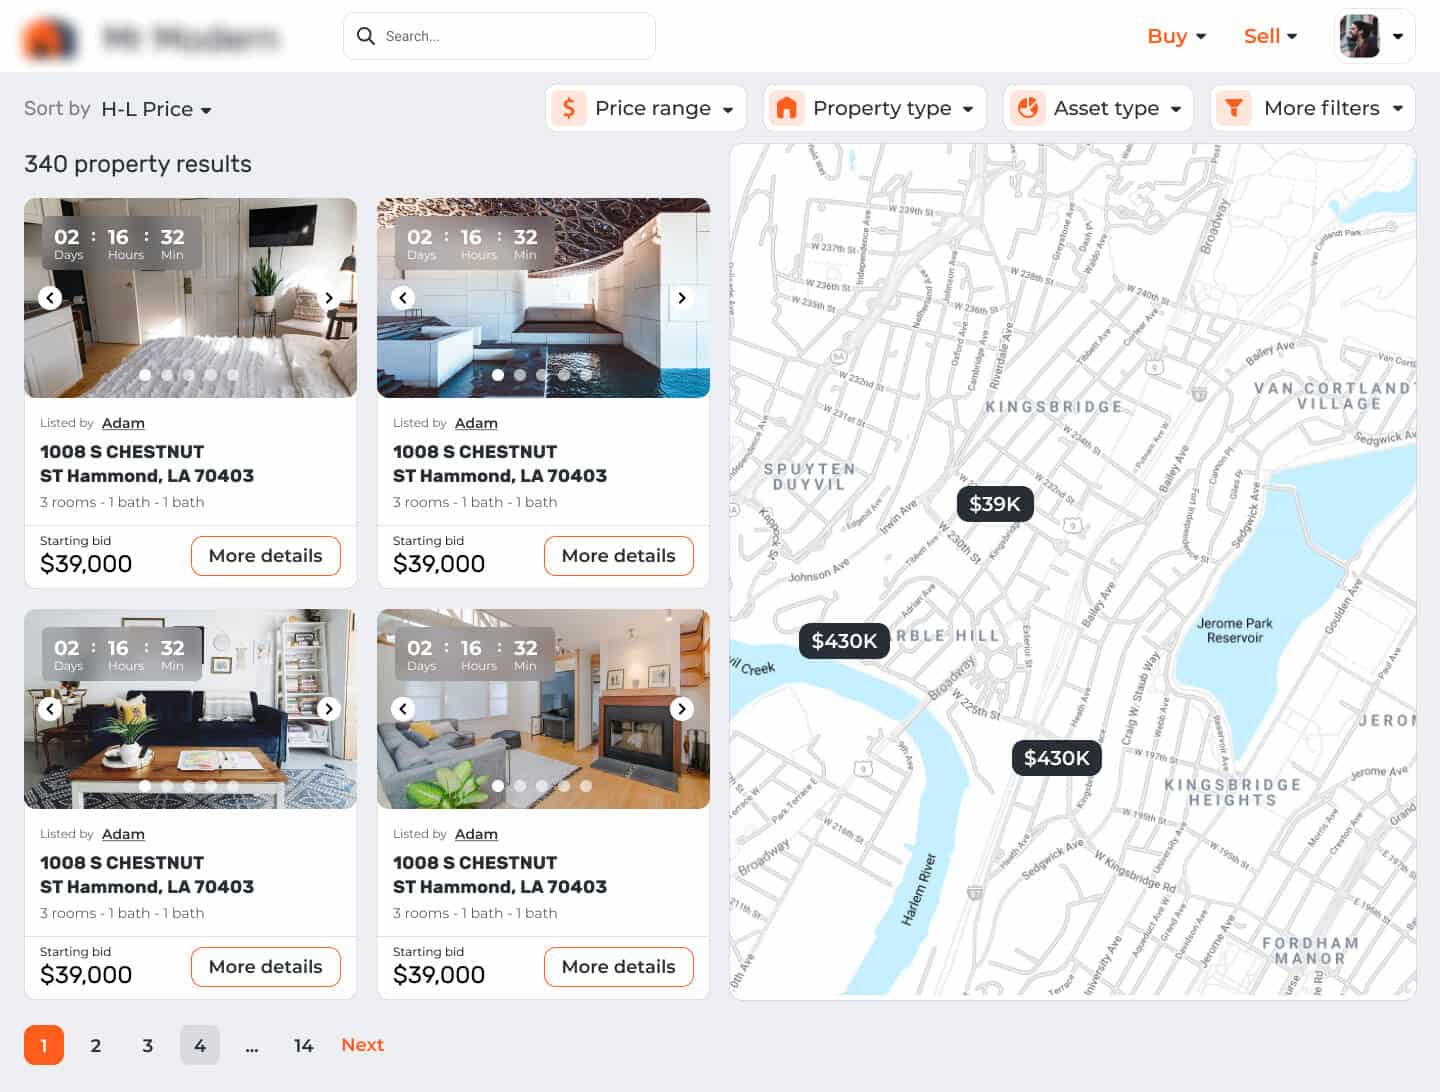1440x1092 pixels.
Task: Select the third carousel dot on the first listing
Action: (x=189, y=375)
